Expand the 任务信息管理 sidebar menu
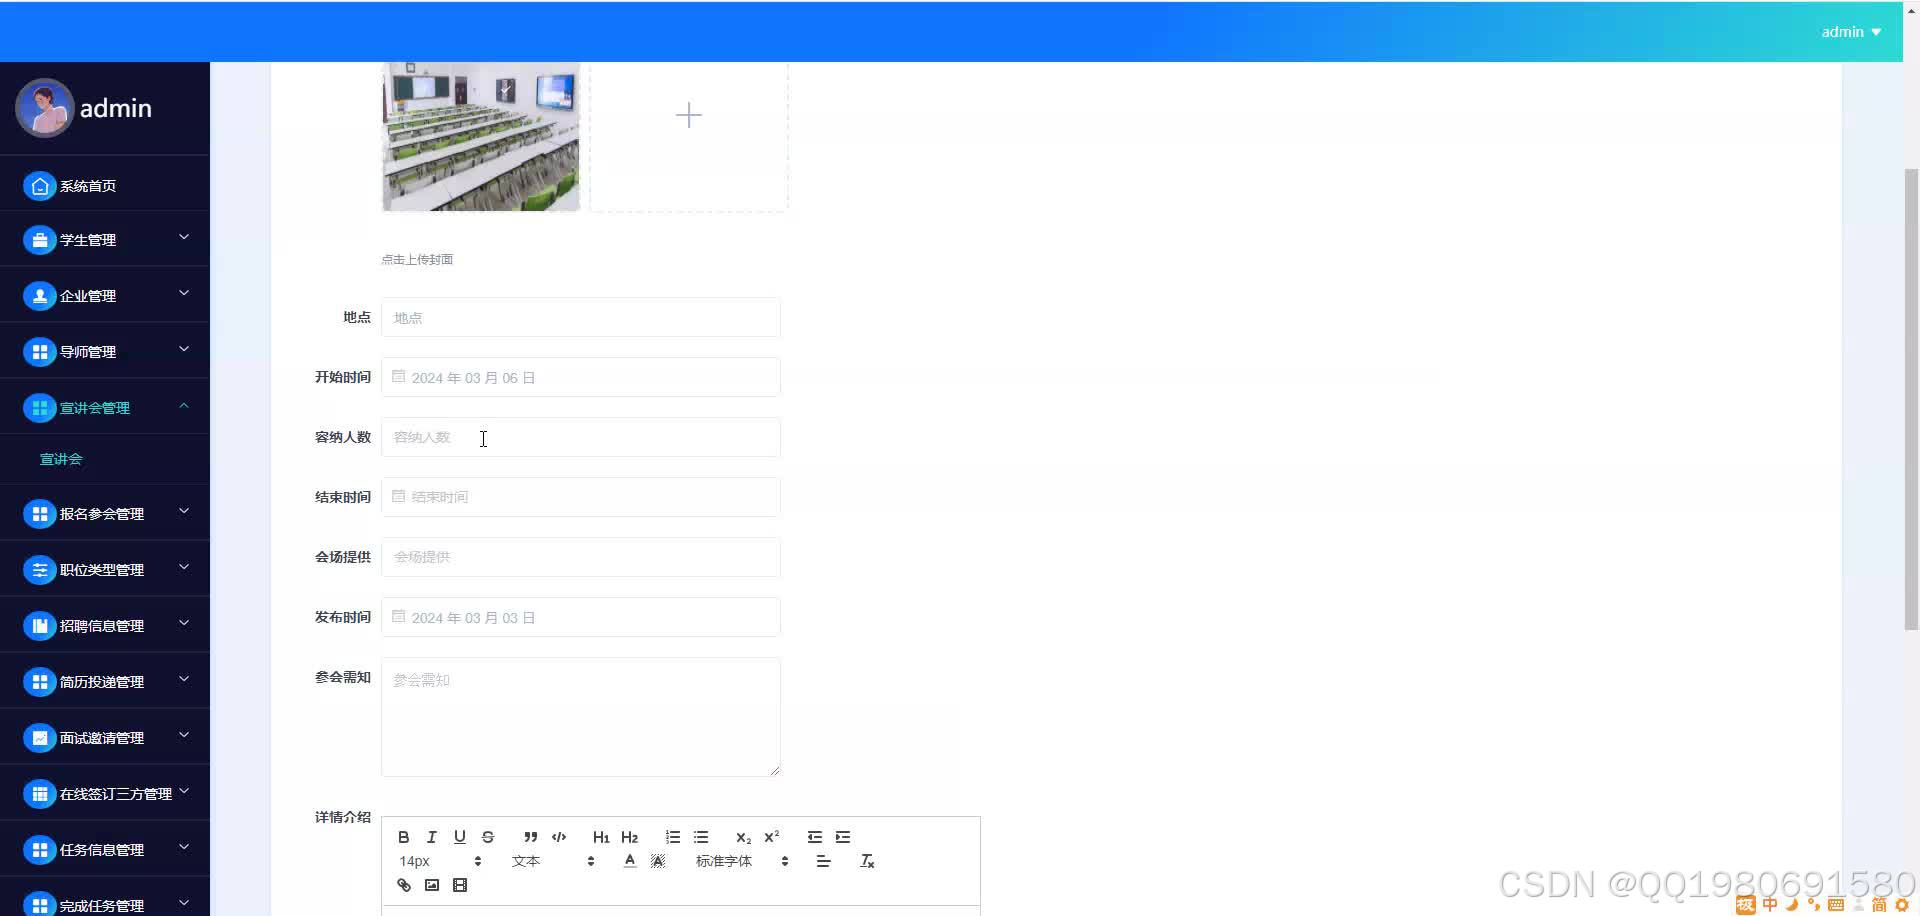Viewport: 1920px width, 916px height. point(105,850)
